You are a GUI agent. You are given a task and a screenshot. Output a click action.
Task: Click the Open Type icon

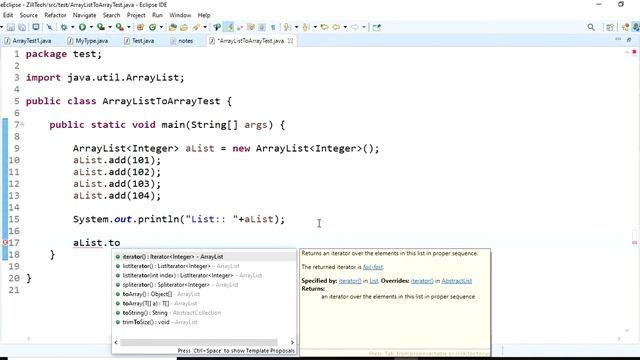[x=173, y=27]
